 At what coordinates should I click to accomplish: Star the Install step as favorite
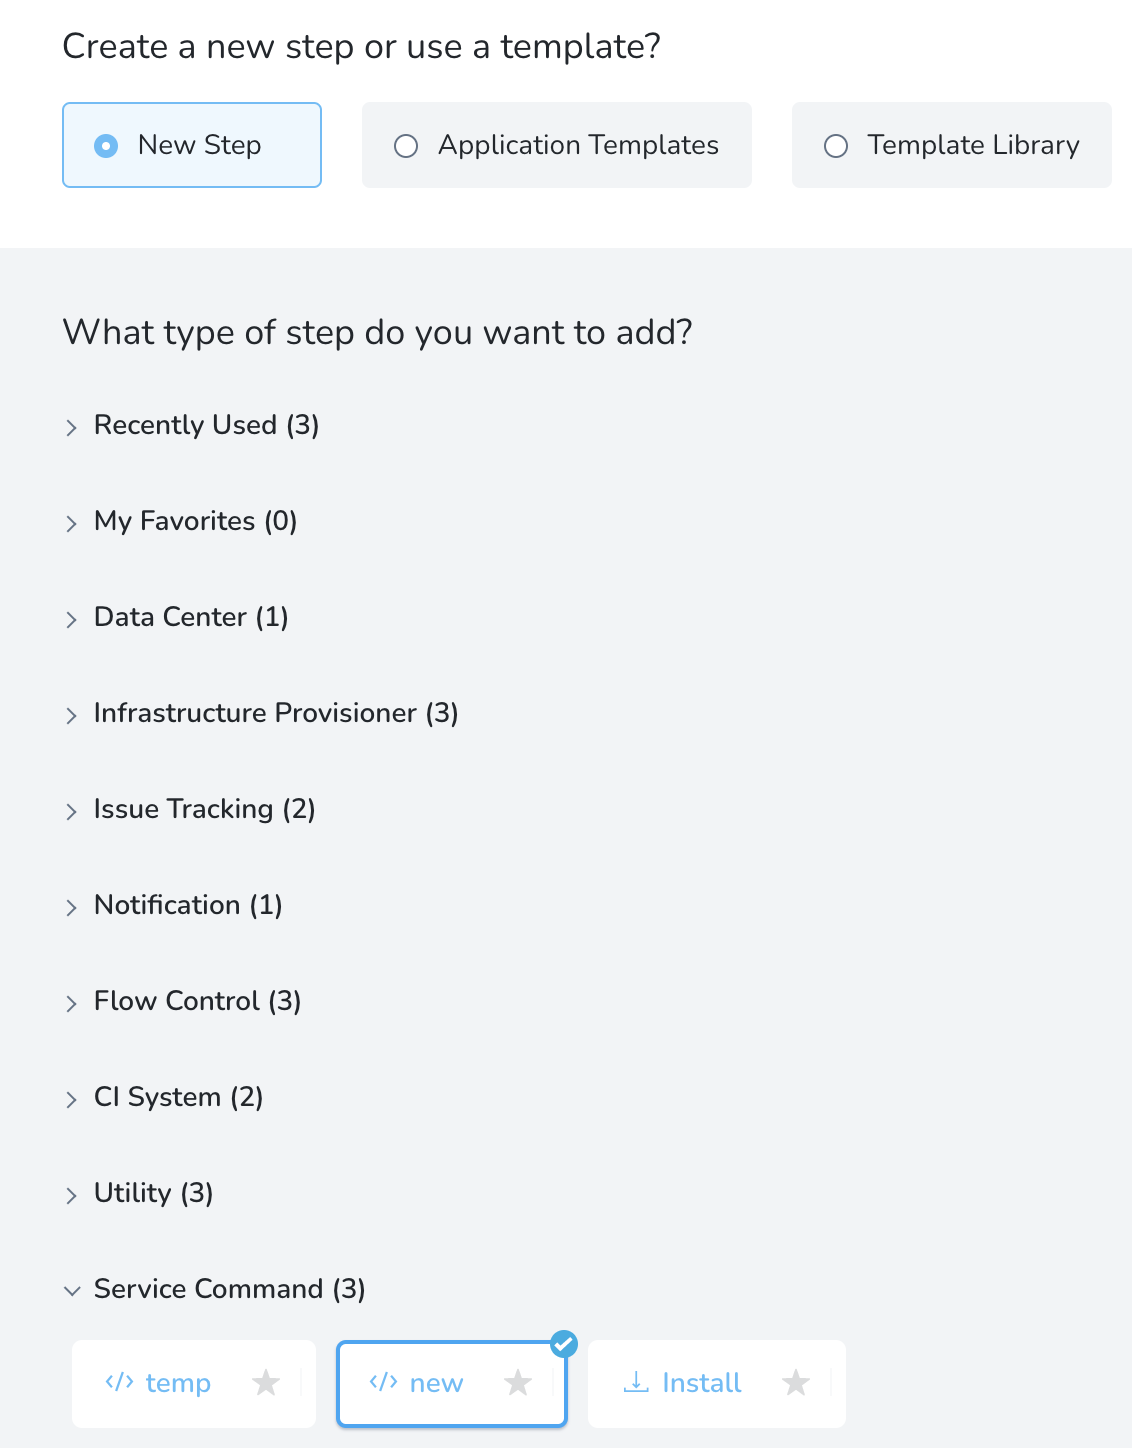click(x=796, y=1383)
